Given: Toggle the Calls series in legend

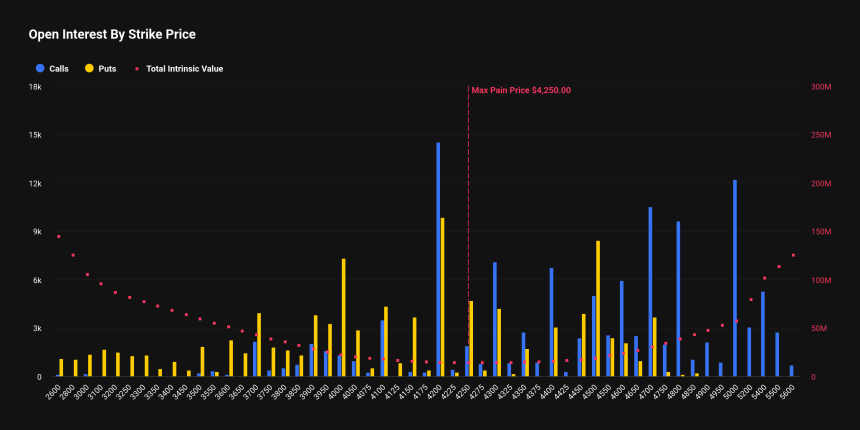Looking at the screenshot, I should pos(58,69).
